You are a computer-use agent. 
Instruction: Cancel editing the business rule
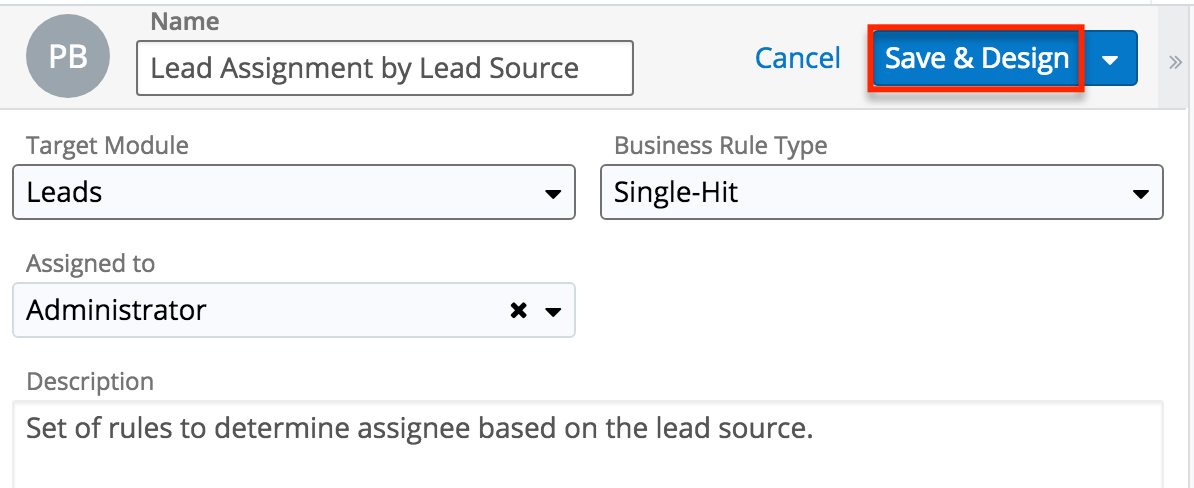(x=797, y=59)
